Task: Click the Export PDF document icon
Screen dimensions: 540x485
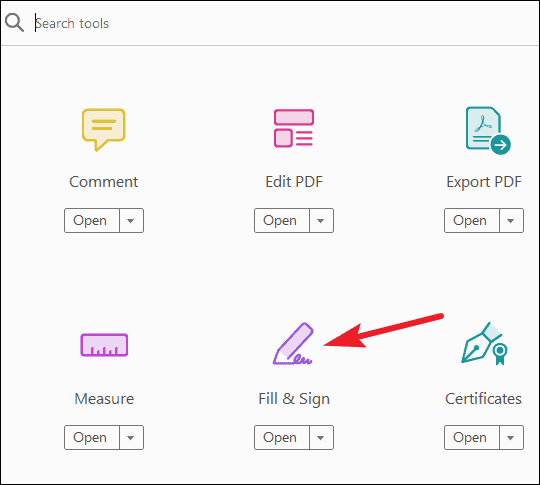Action: point(488,130)
